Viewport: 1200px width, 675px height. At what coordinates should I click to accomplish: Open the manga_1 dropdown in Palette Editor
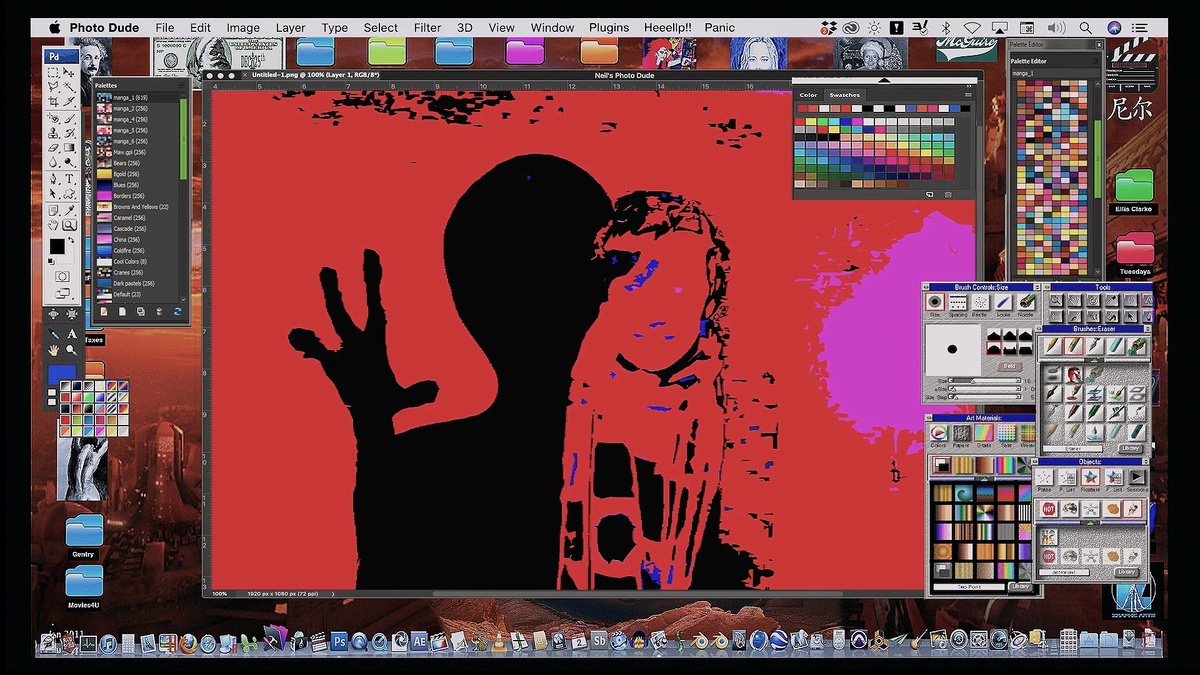[x=1053, y=73]
